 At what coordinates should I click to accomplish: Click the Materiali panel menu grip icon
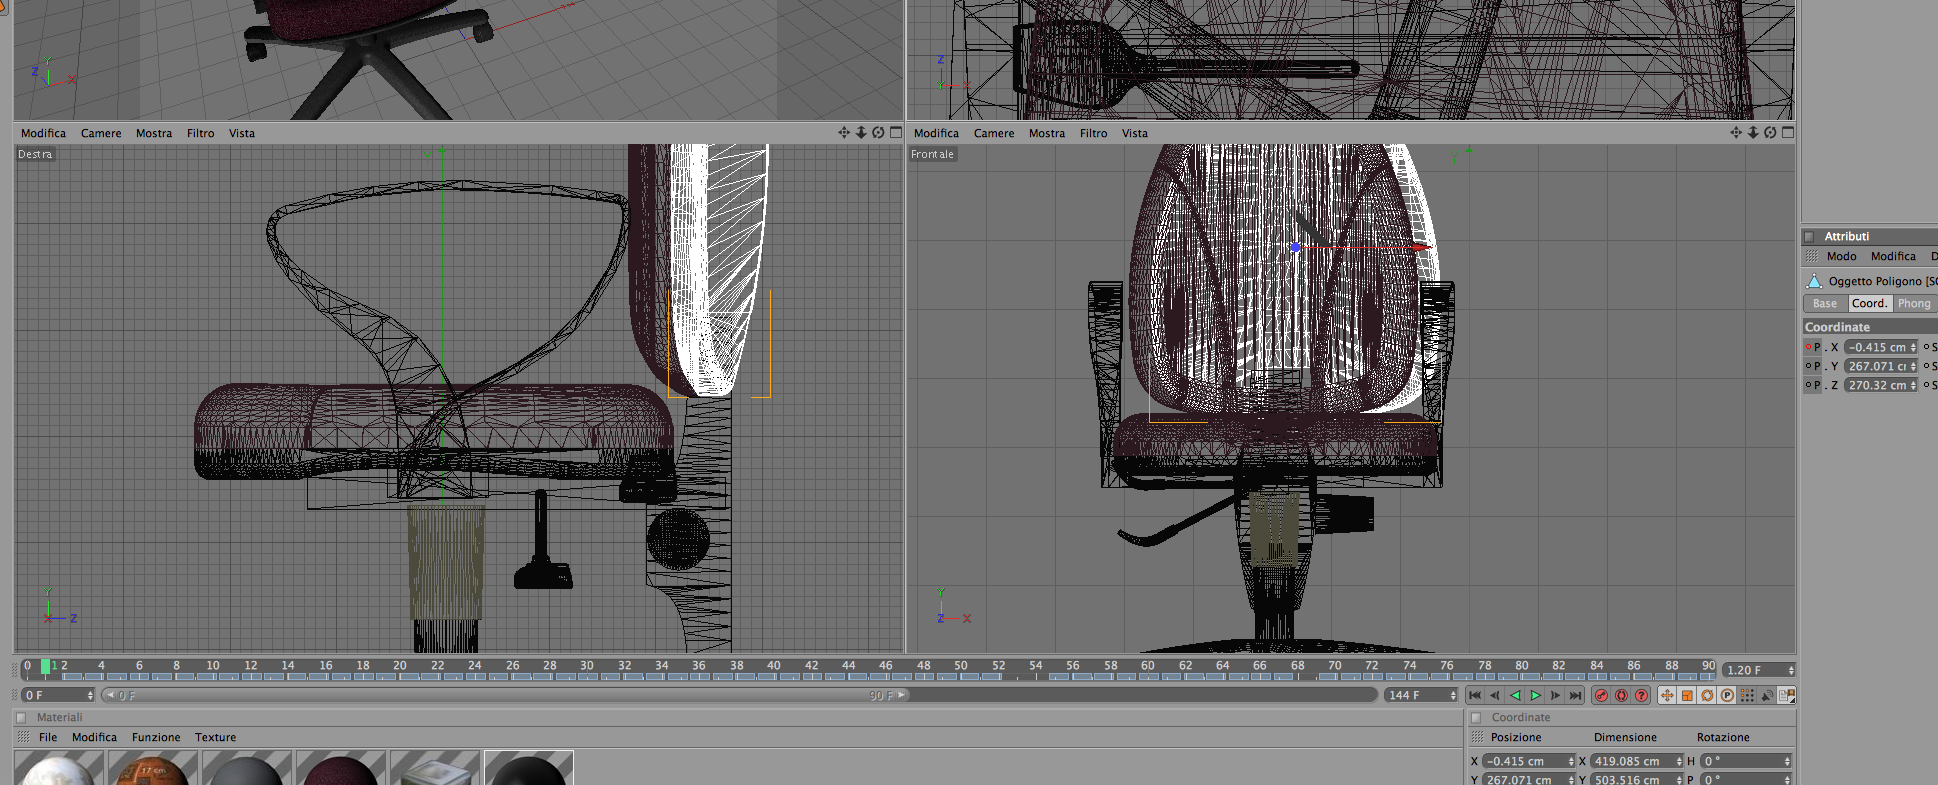pos(23,737)
